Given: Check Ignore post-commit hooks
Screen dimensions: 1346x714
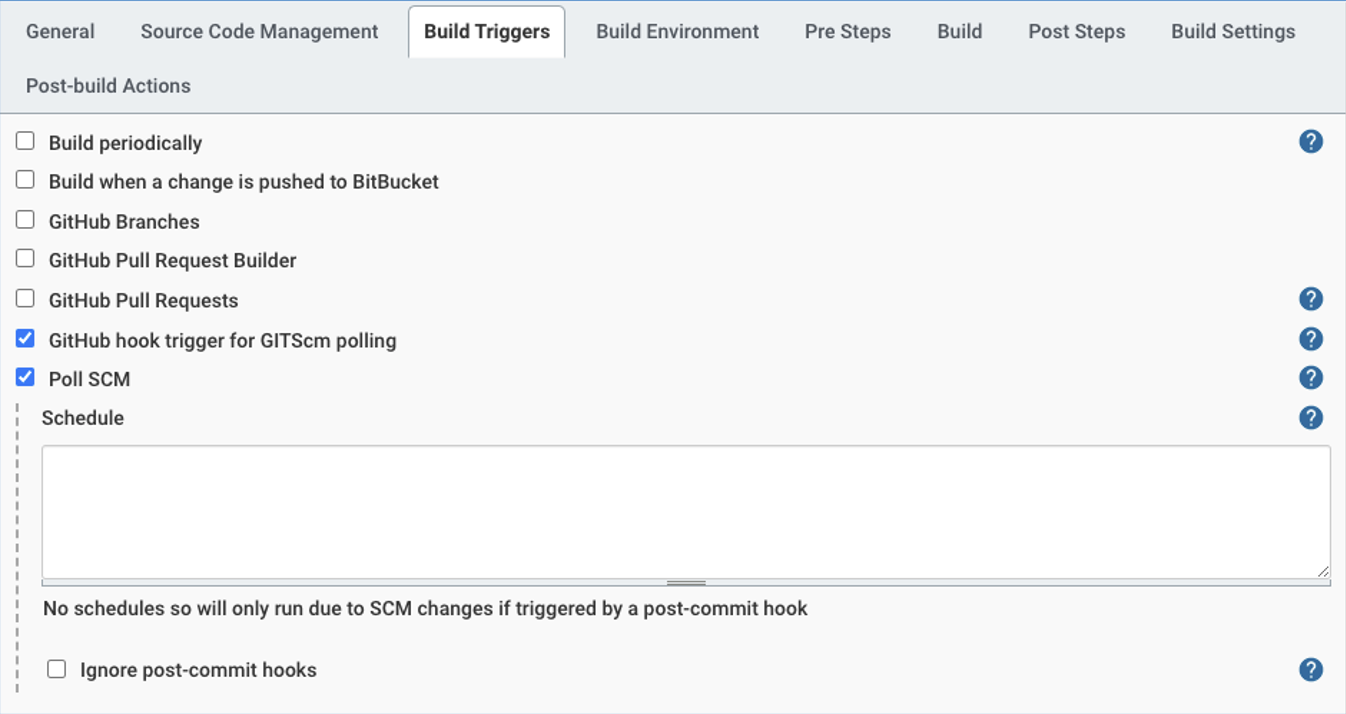Looking at the screenshot, I should 57,669.
